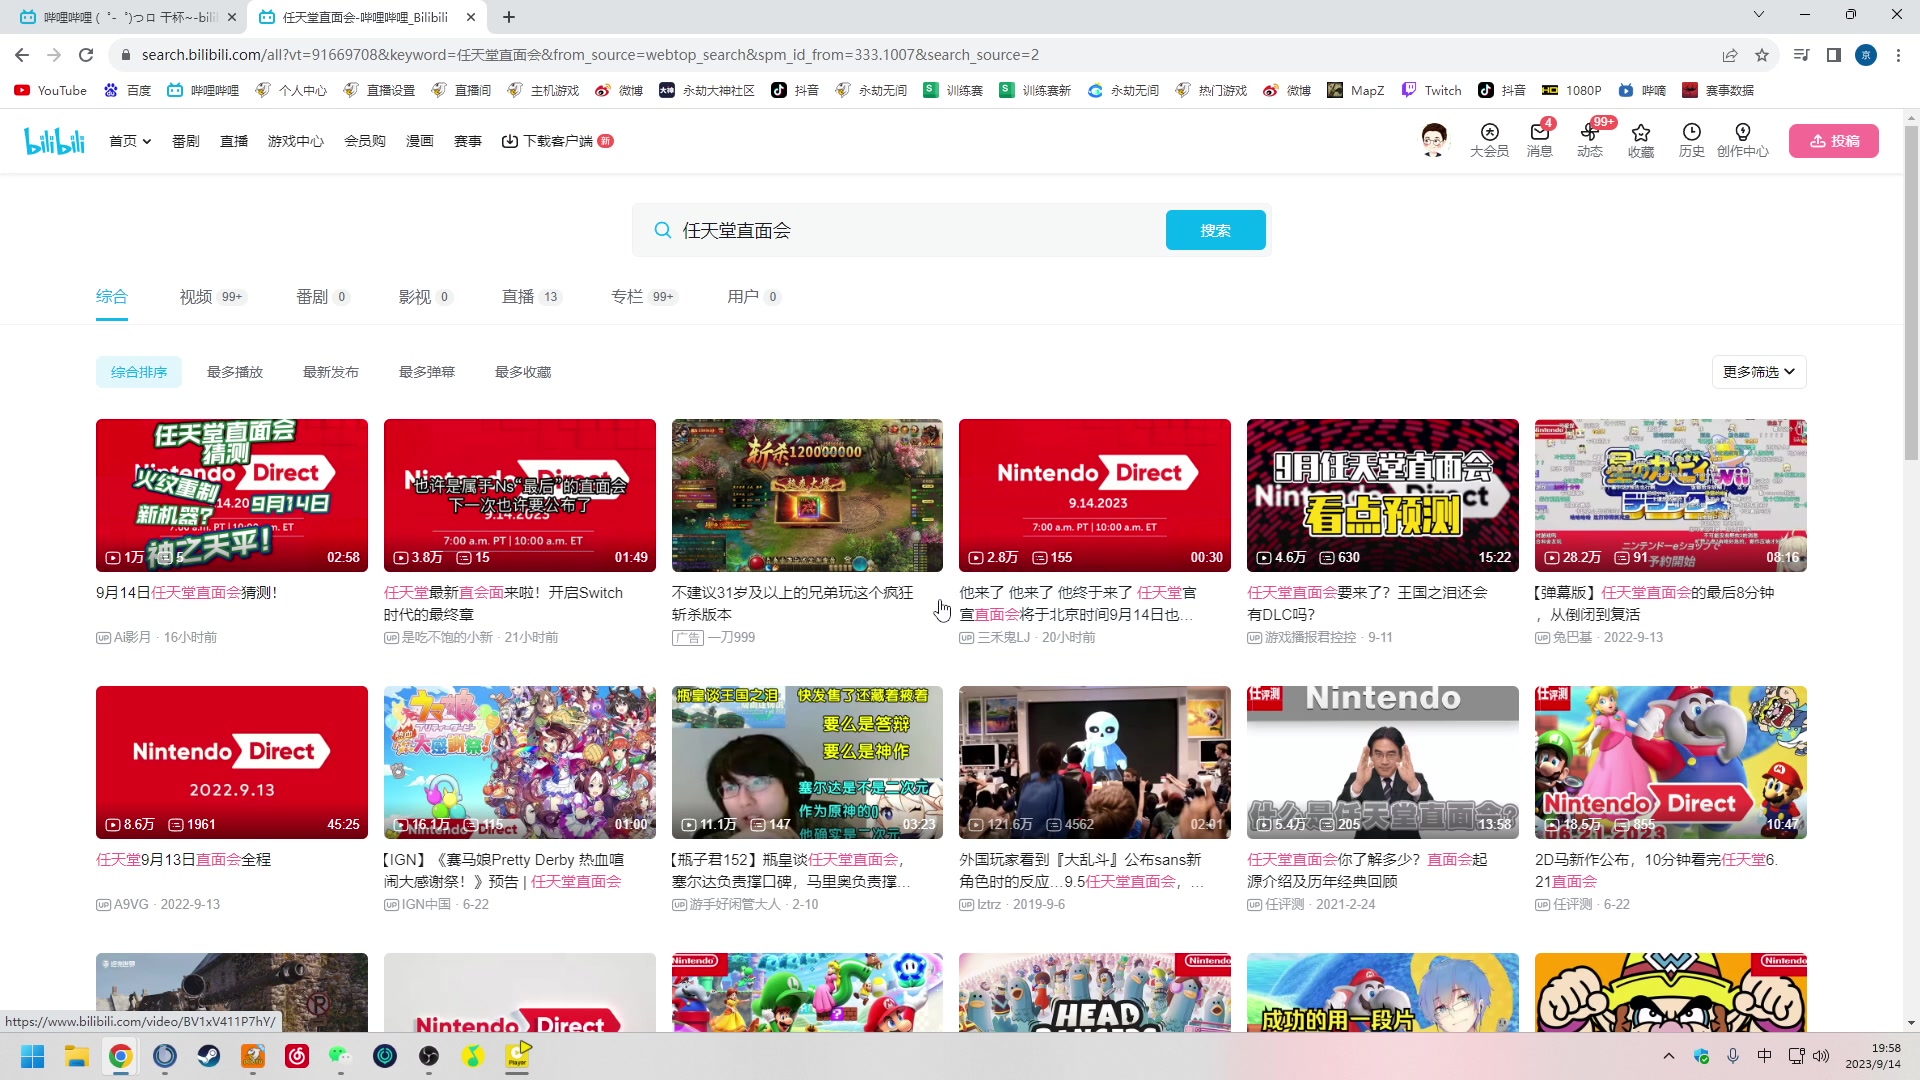The image size is (1920, 1080).
Task: Open the 消息 (messages) icon
Action: coord(1539,141)
